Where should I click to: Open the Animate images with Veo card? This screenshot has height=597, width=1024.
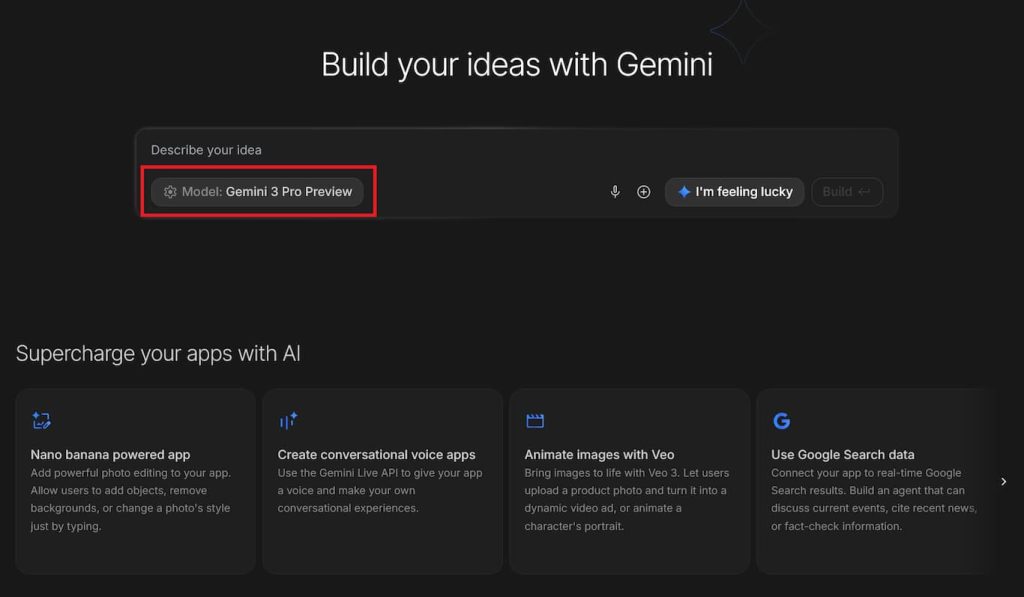[x=630, y=481]
